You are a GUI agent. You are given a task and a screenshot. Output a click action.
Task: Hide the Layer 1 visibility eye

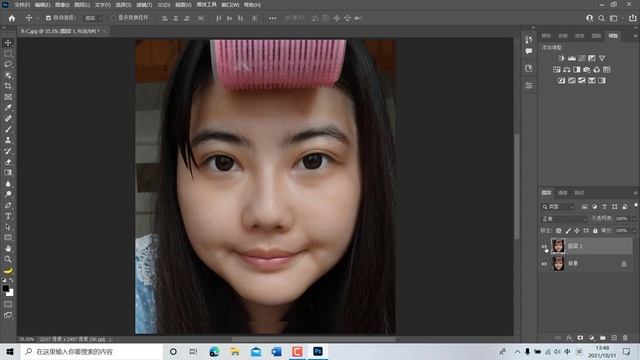(x=544, y=246)
